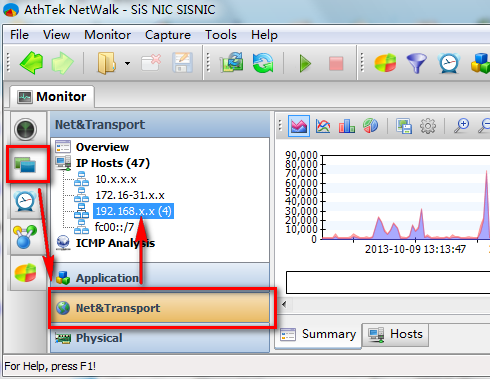Click the purple filter funnel icon
This screenshot has height=379, width=490.
pyautogui.click(x=417, y=63)
